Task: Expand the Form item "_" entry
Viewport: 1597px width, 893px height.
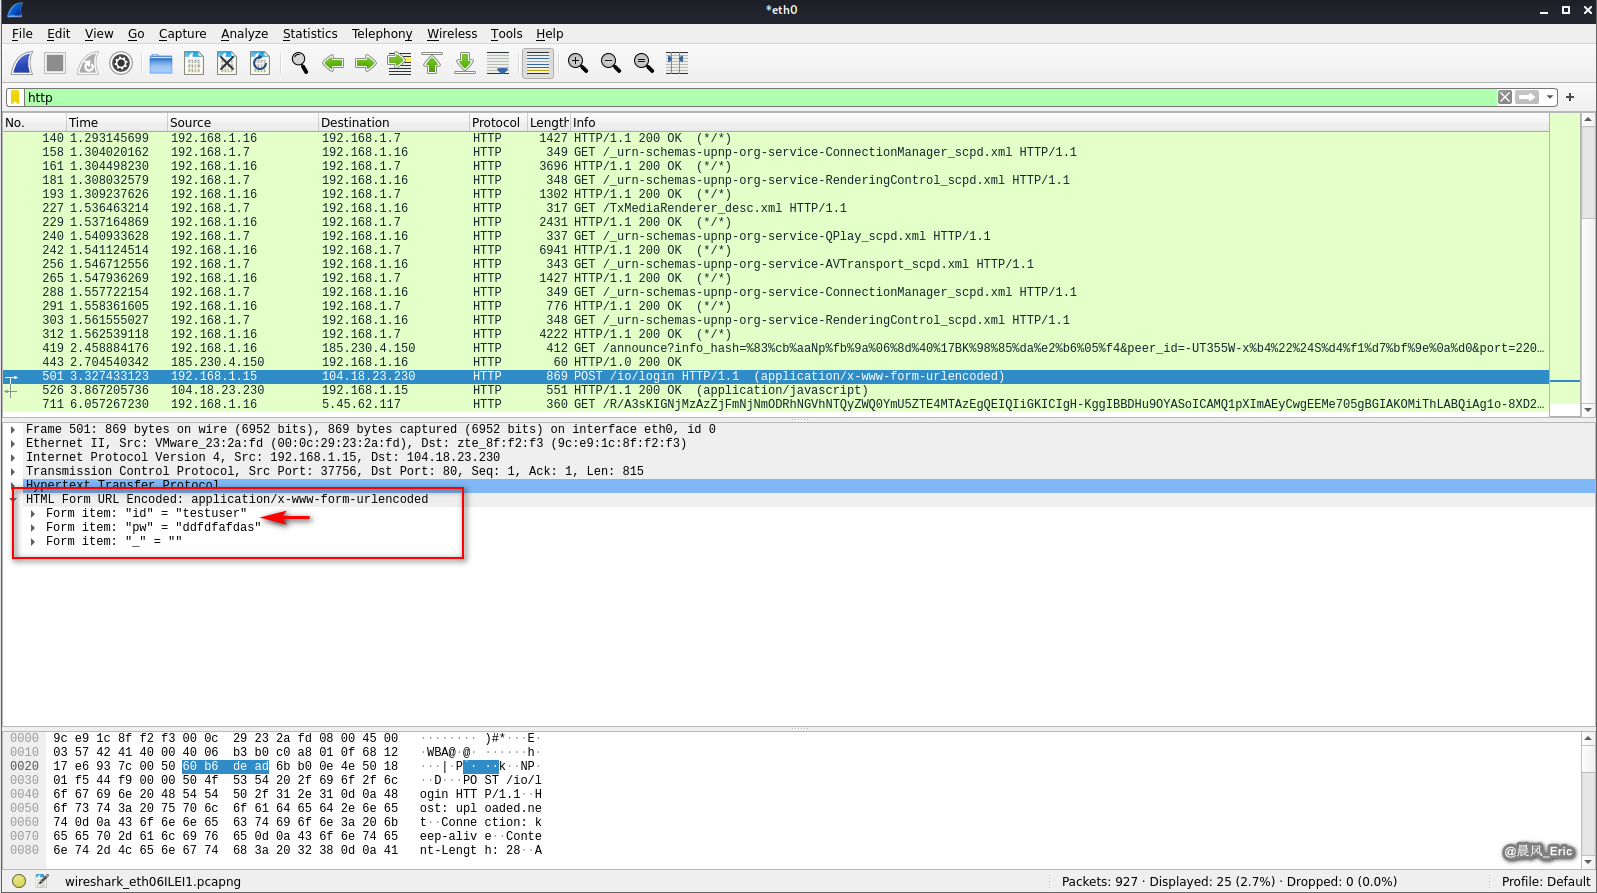Action: [33, 541]
